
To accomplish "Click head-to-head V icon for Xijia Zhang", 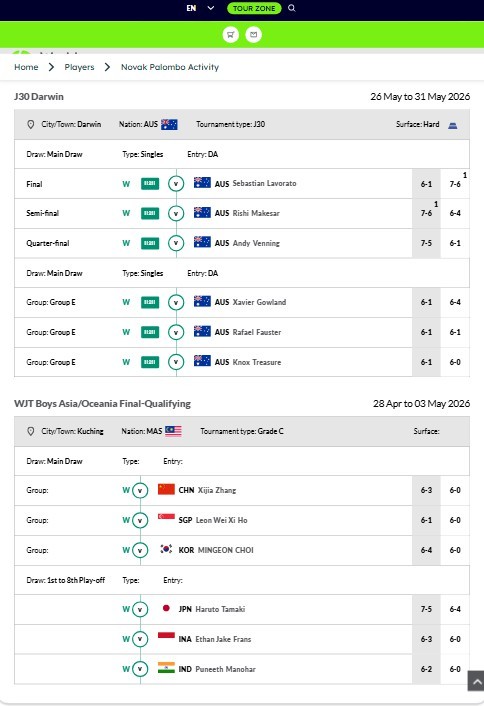I will point(140,490).
